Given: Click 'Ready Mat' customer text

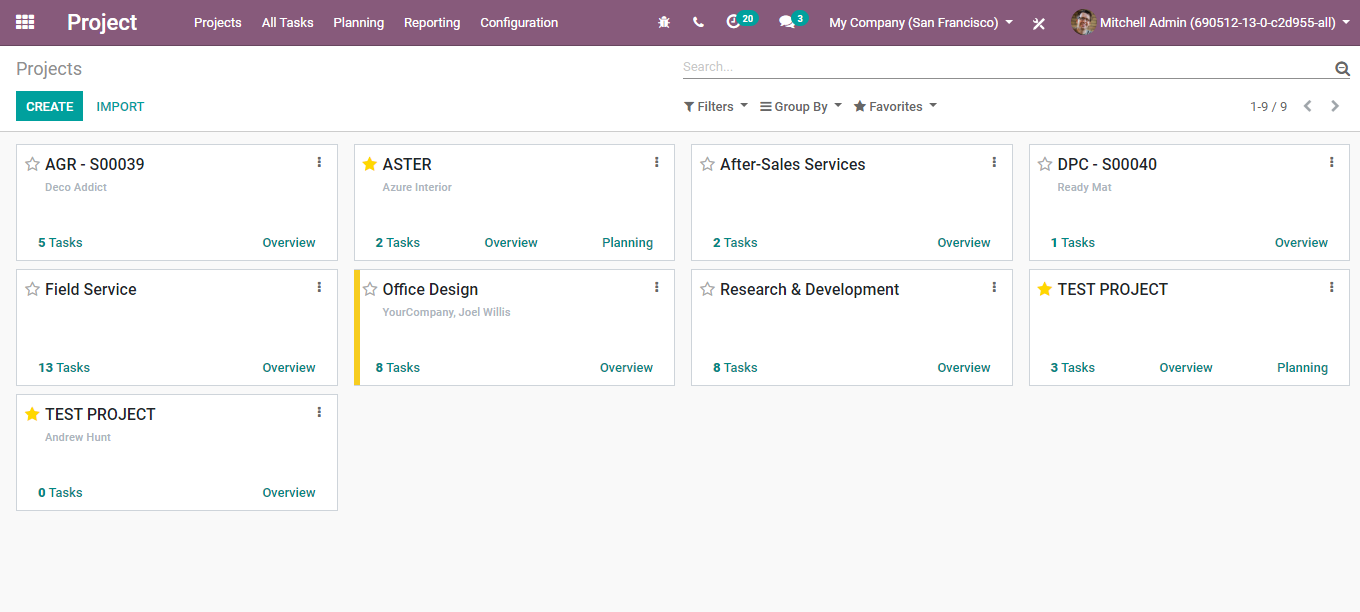Looking at the screenshot, I should point(1084,187).
